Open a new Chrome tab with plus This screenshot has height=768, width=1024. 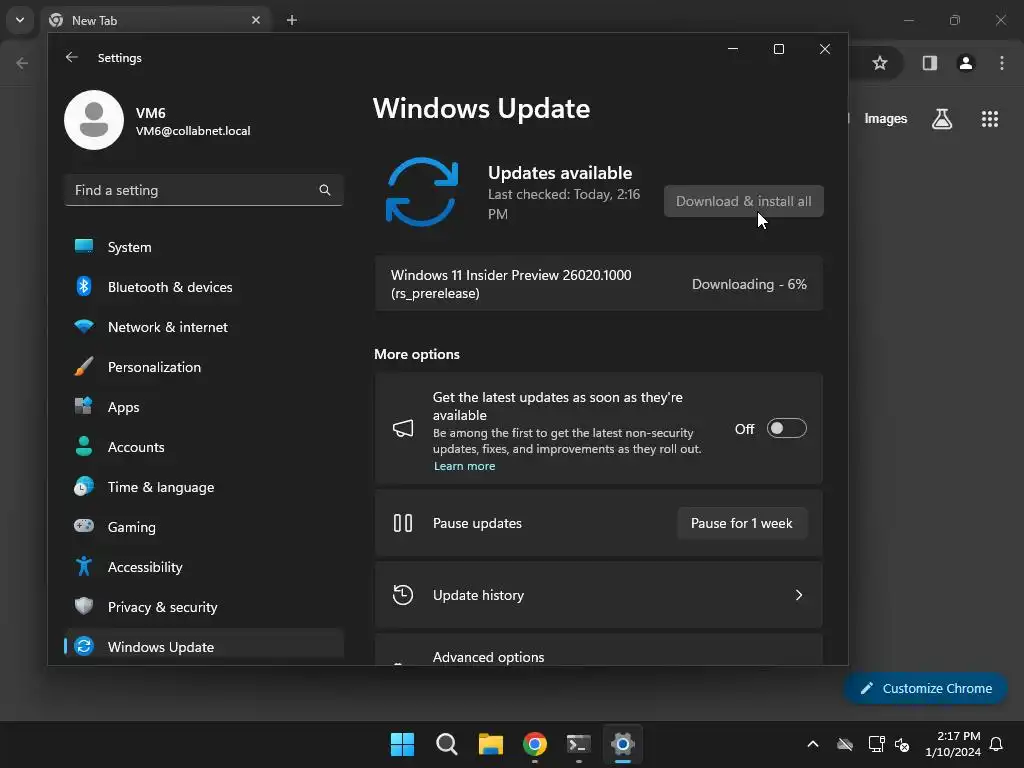[292, 20]
